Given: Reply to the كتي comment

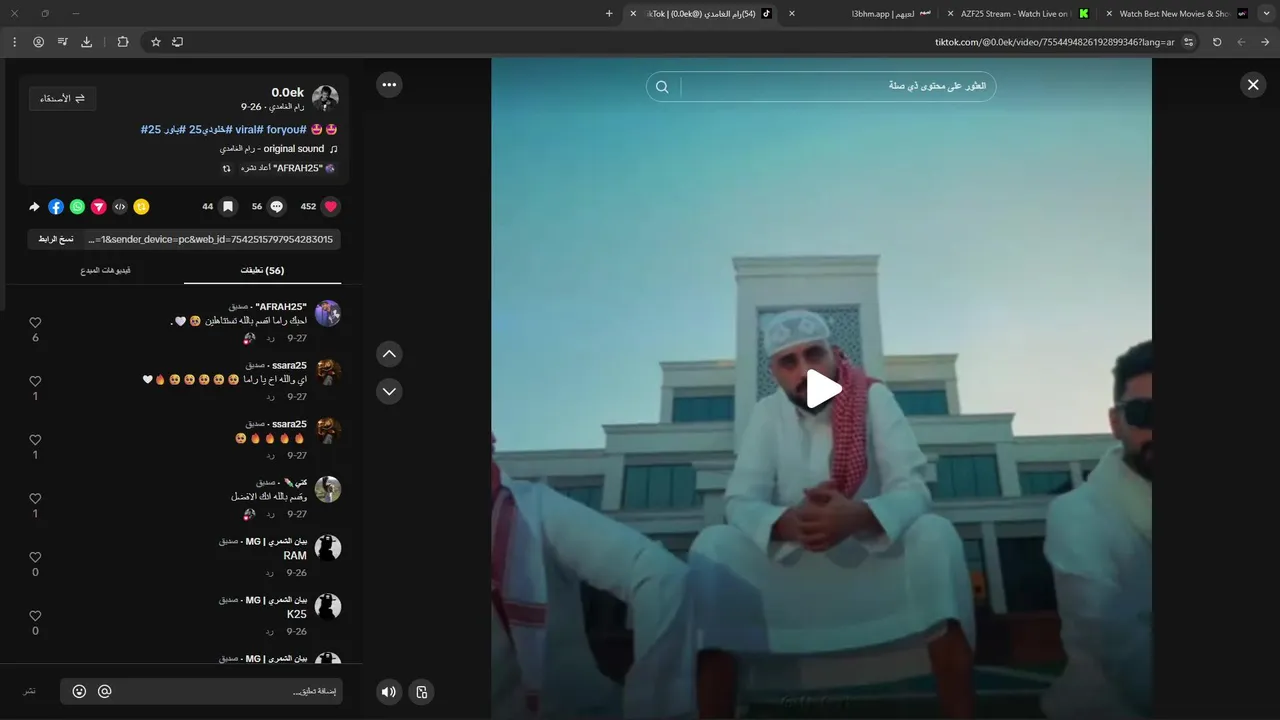Looking at the screenshot, I should tap(270, 514).
